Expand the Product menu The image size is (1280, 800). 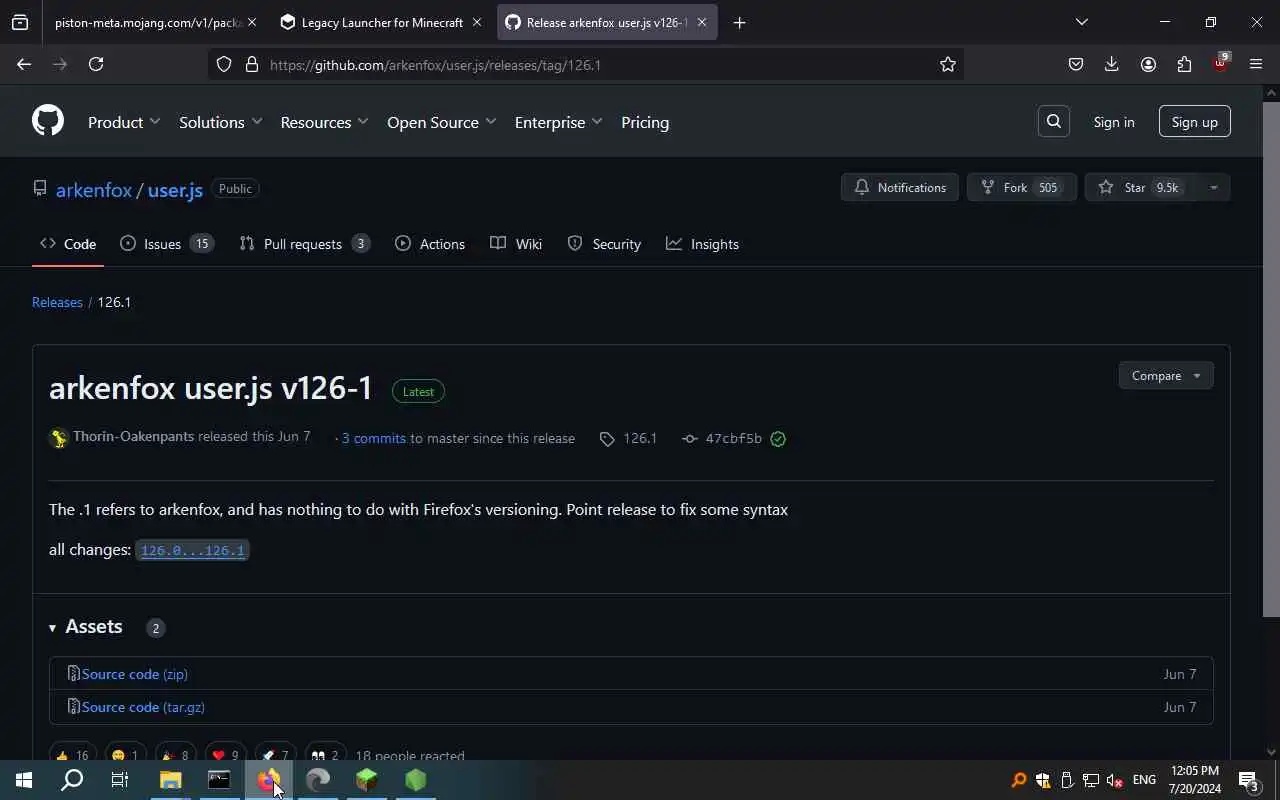(x=124, y=122)
